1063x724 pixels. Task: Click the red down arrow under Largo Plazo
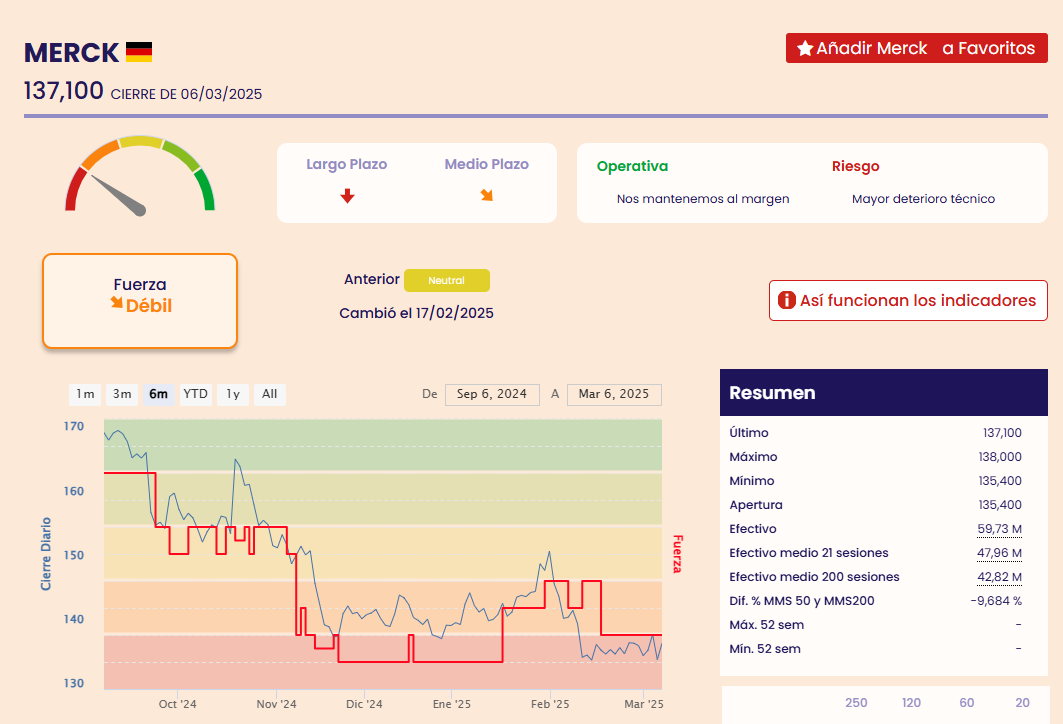tap(348, 197)
